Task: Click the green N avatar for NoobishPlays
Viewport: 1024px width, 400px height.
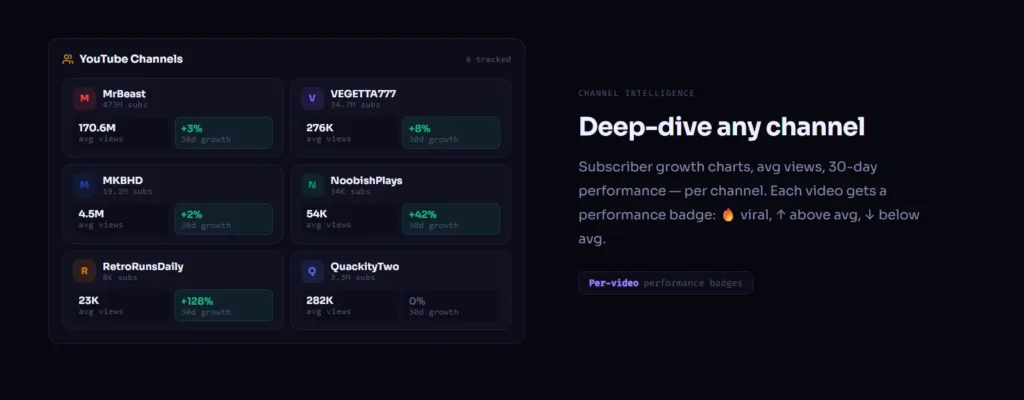Action: tap(312, 185)
